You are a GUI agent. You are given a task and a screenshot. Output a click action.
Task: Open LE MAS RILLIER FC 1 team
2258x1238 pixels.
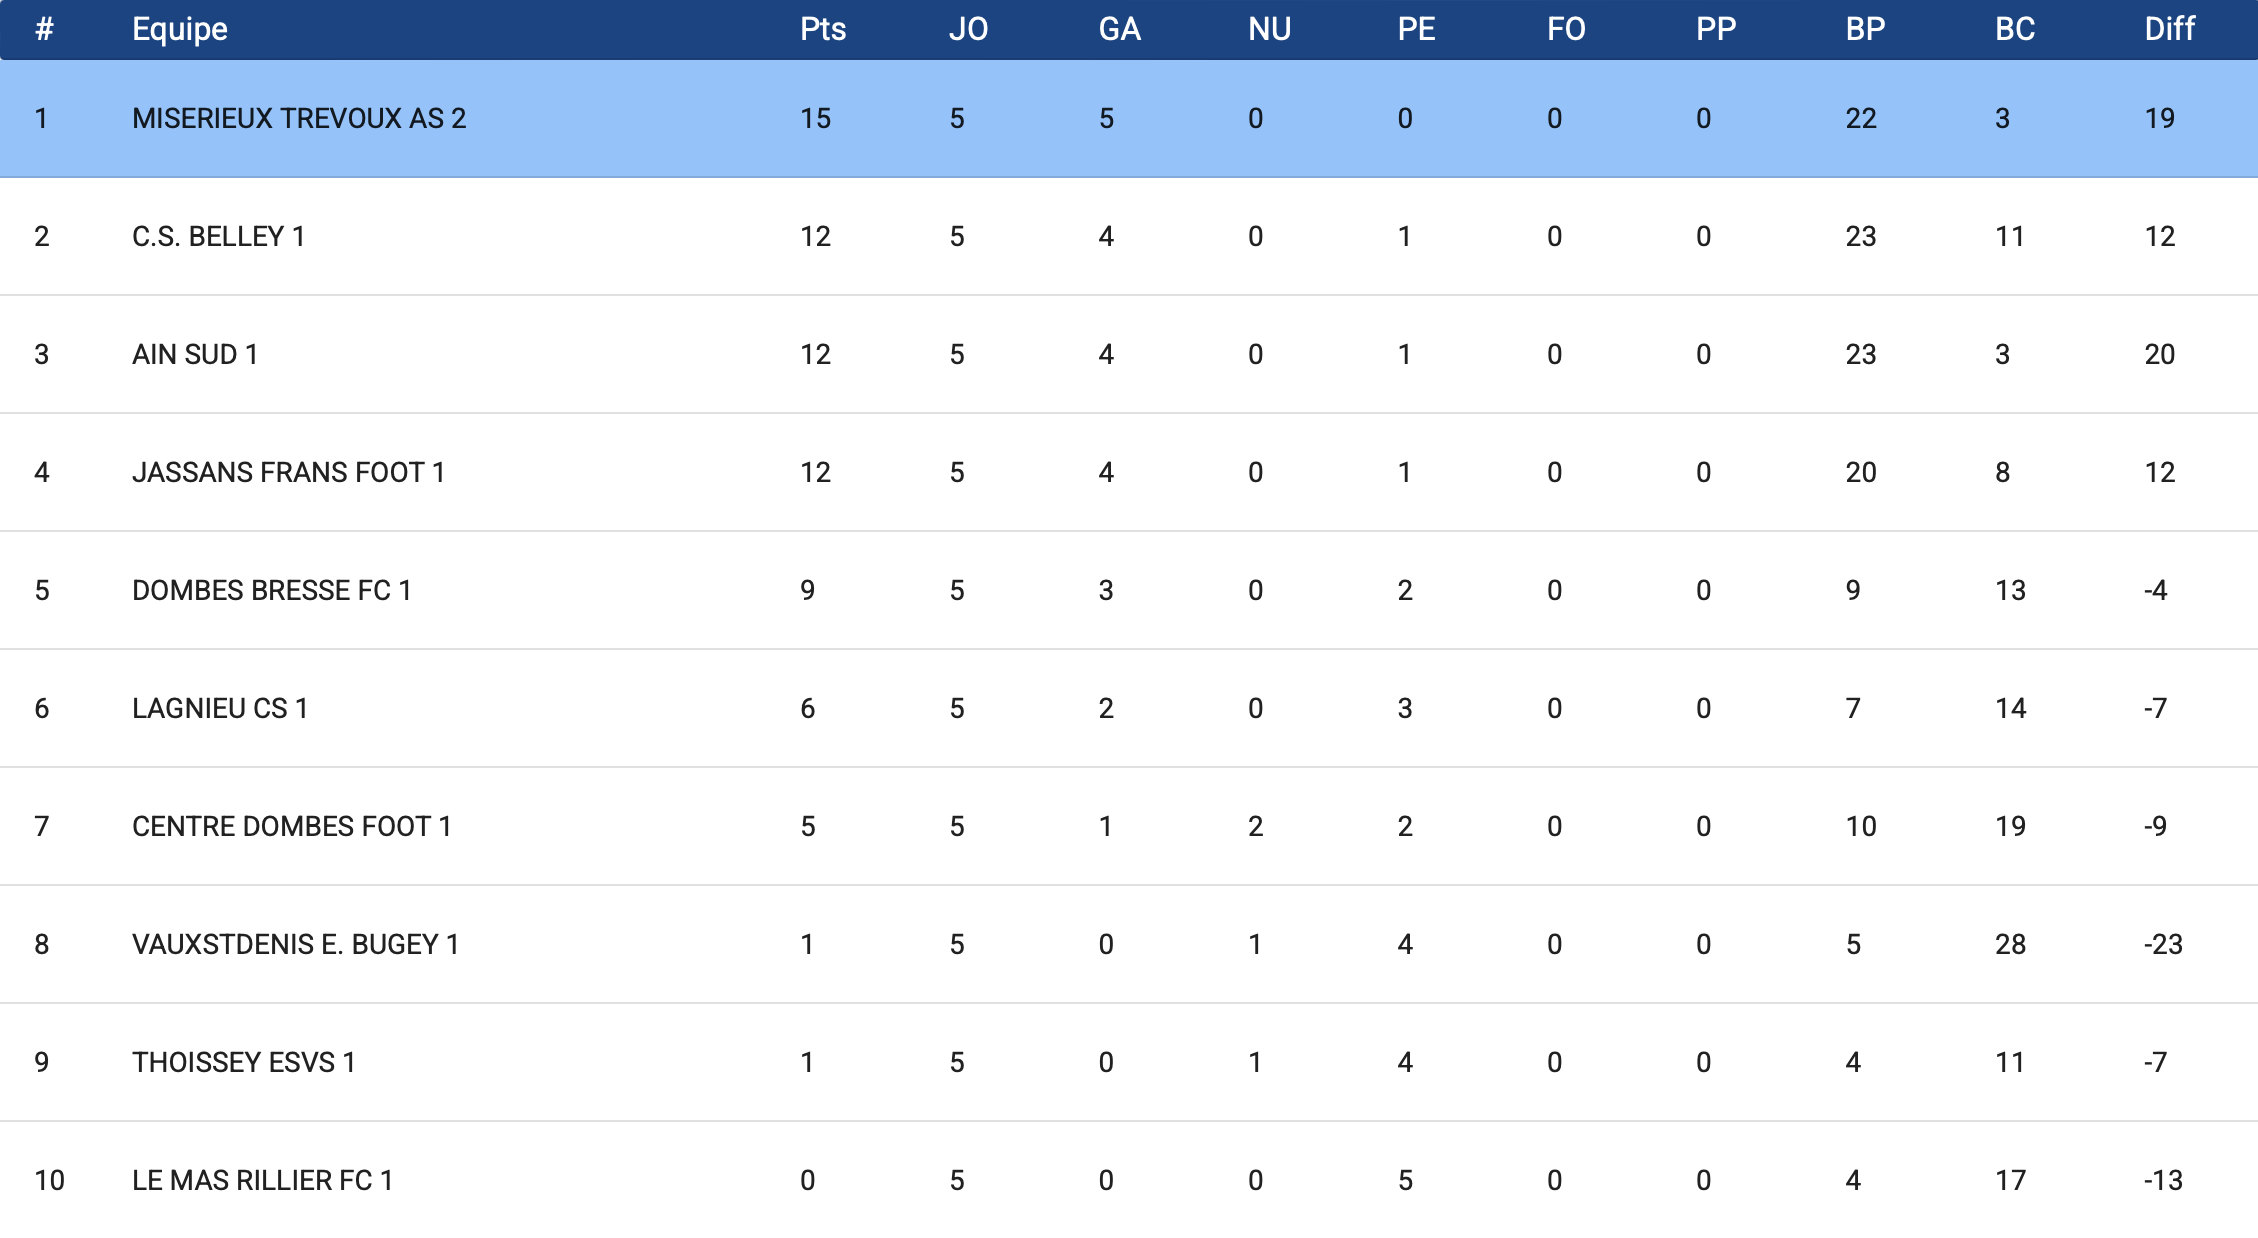(x=262, y=1180)
